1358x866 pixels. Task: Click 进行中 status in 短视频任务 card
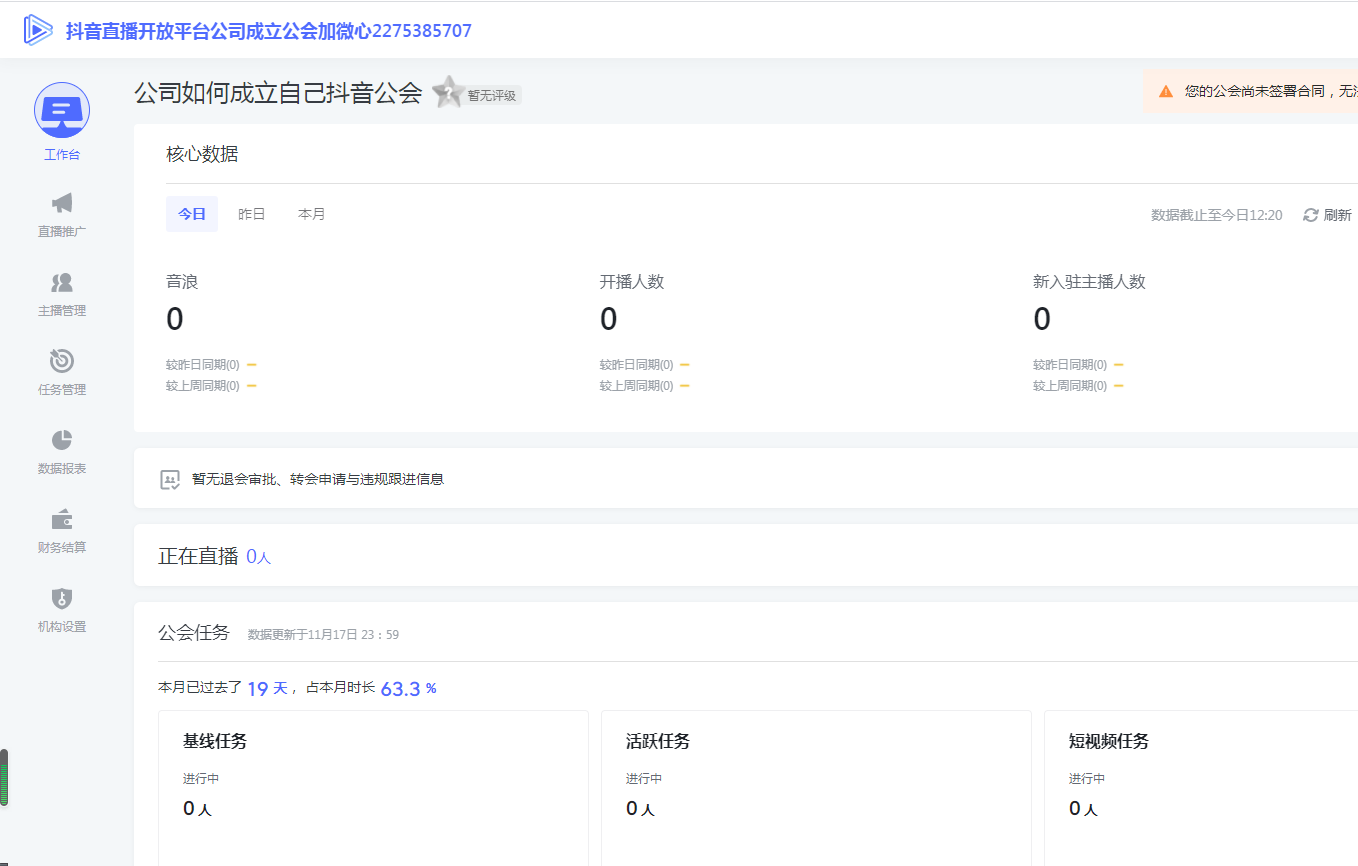1087,779
